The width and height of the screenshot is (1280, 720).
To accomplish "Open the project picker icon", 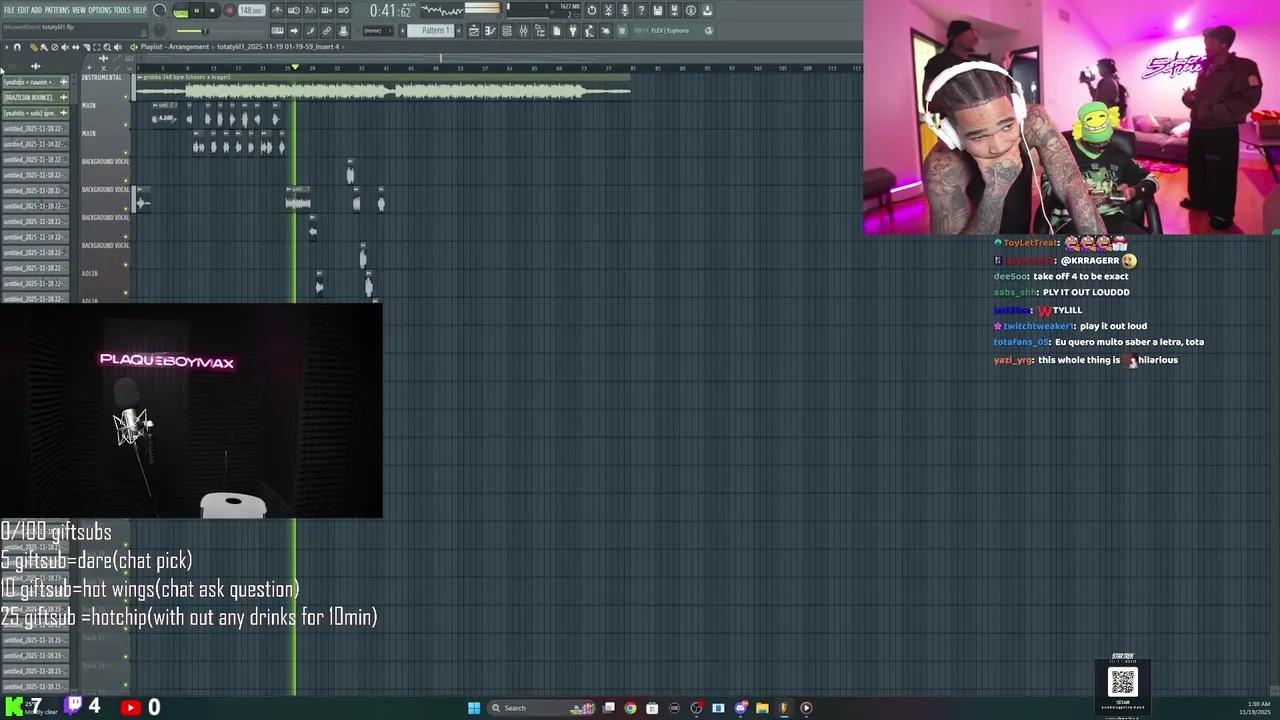I will point(556,31).
